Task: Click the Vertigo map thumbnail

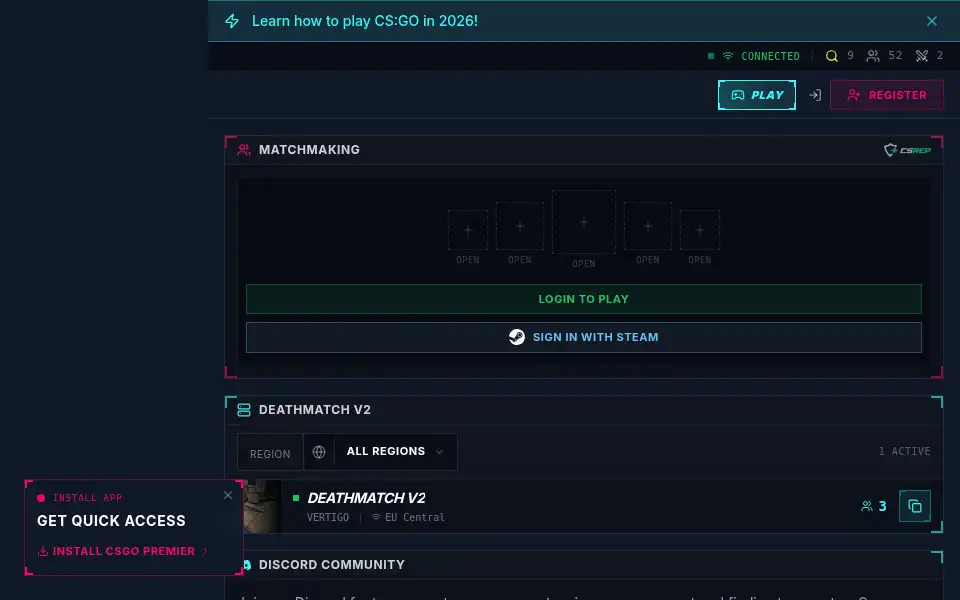Action: pyautogui.click(x=263, y=506)
